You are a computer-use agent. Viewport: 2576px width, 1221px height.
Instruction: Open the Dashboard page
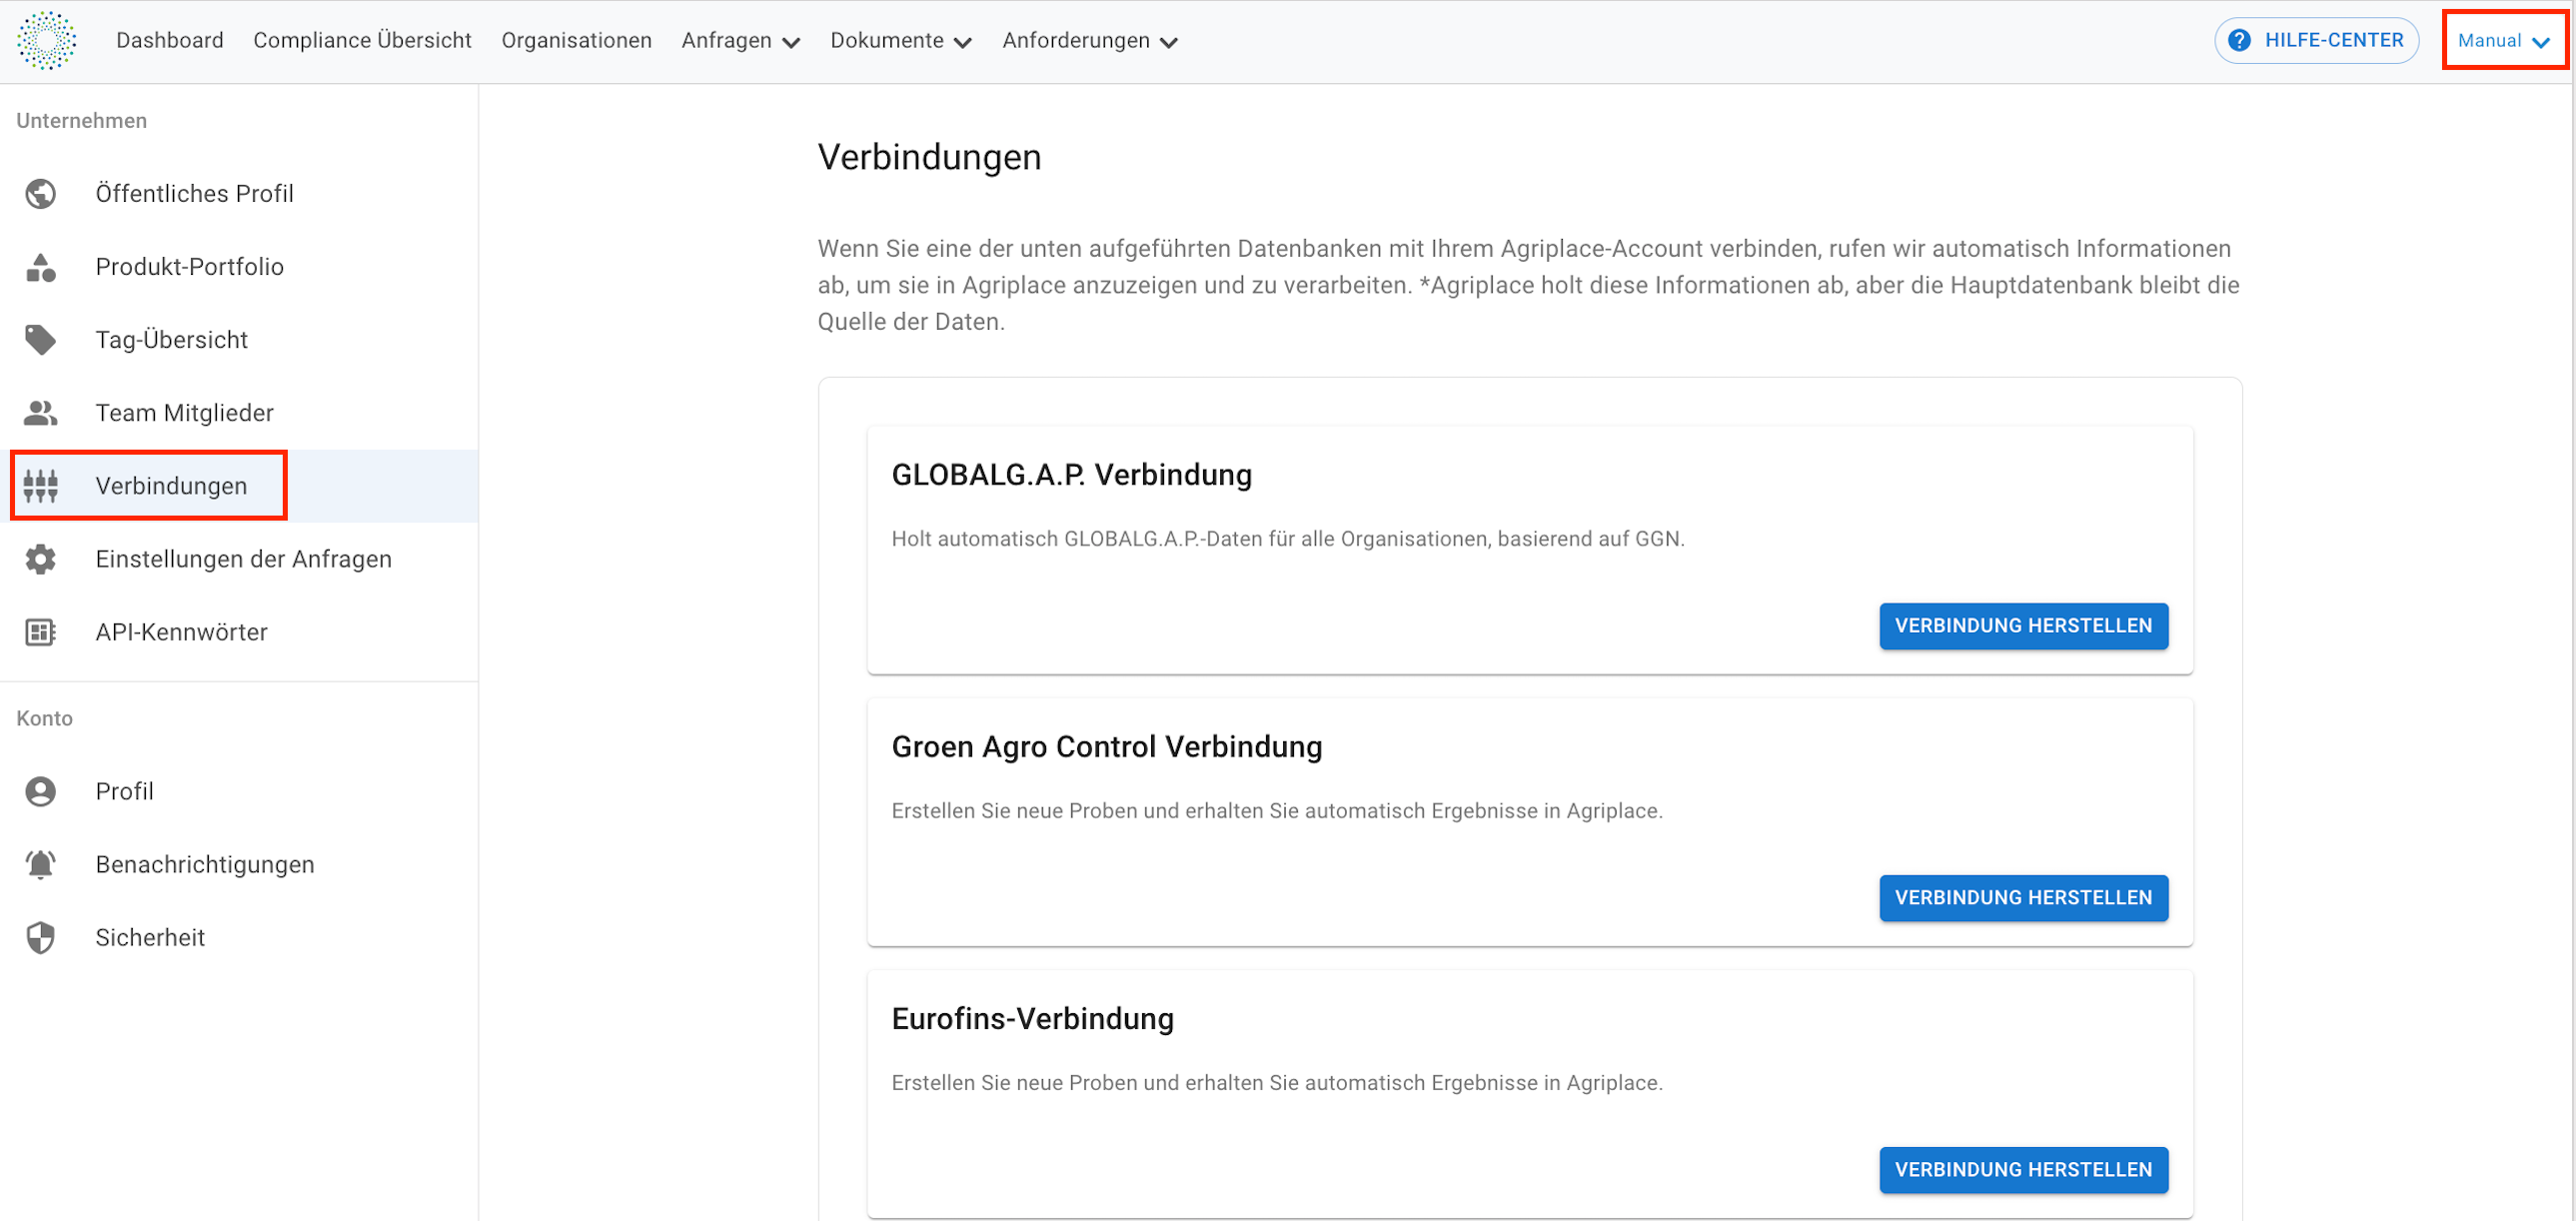[170, 41]
